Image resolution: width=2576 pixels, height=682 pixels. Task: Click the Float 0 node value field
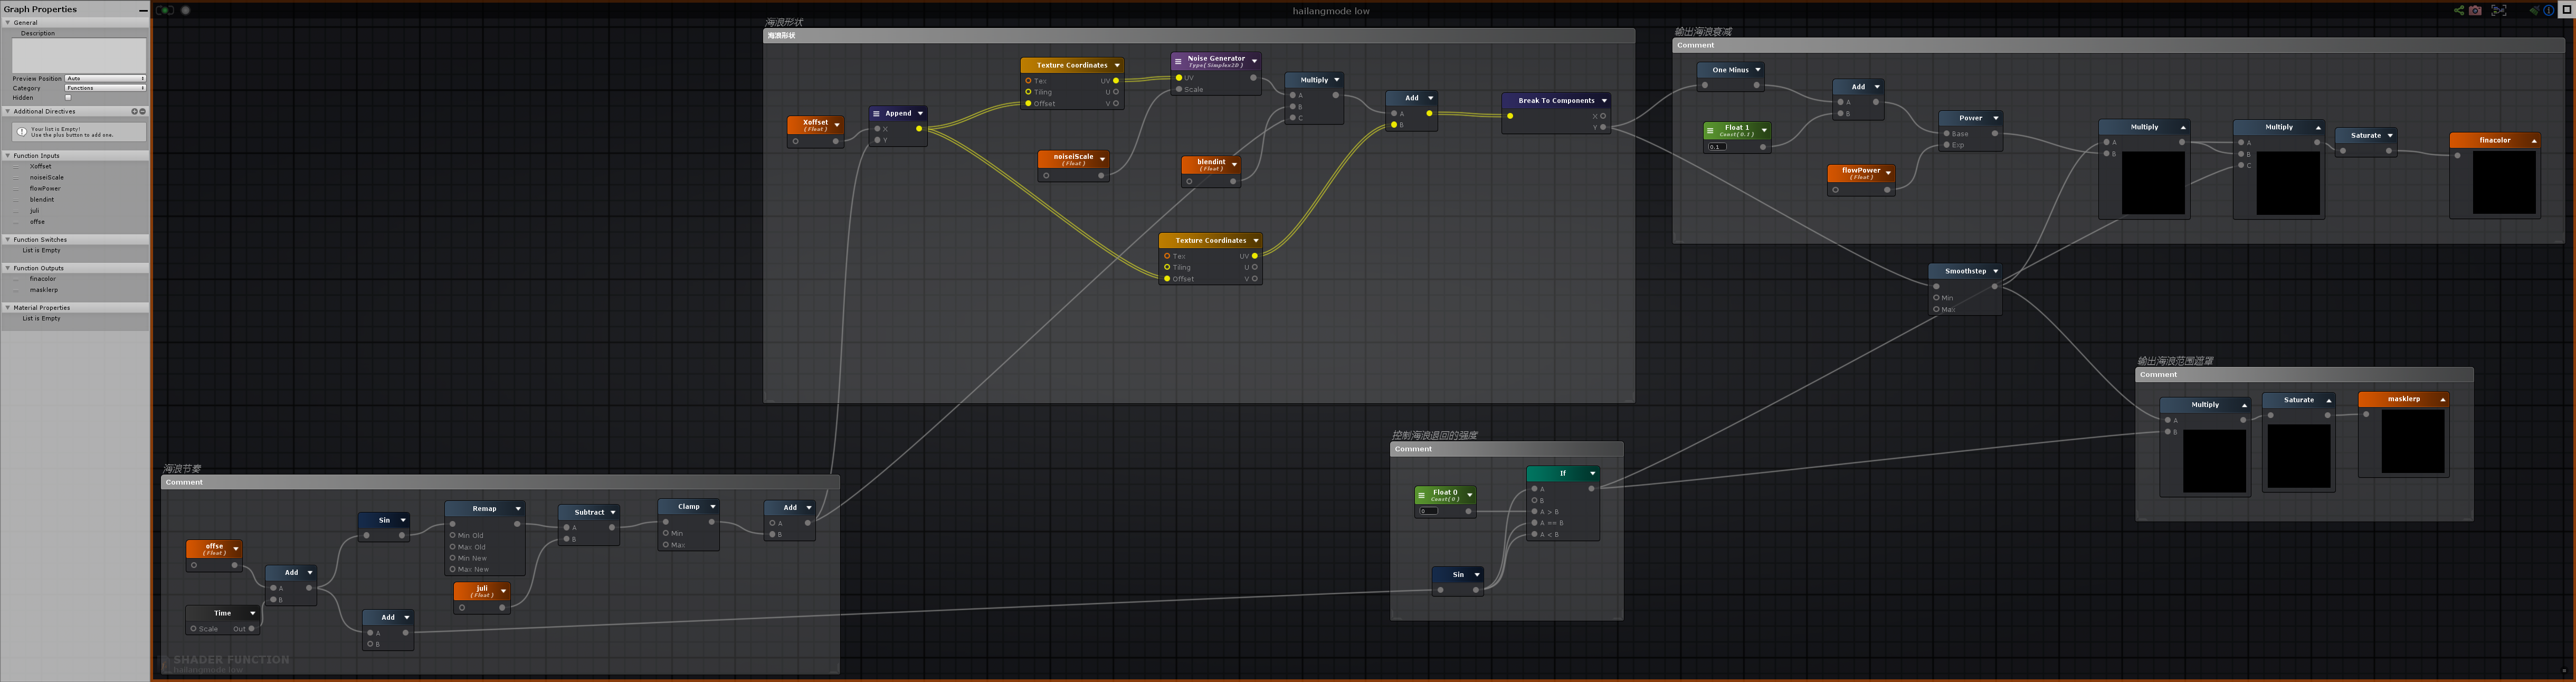point(1428,511)
